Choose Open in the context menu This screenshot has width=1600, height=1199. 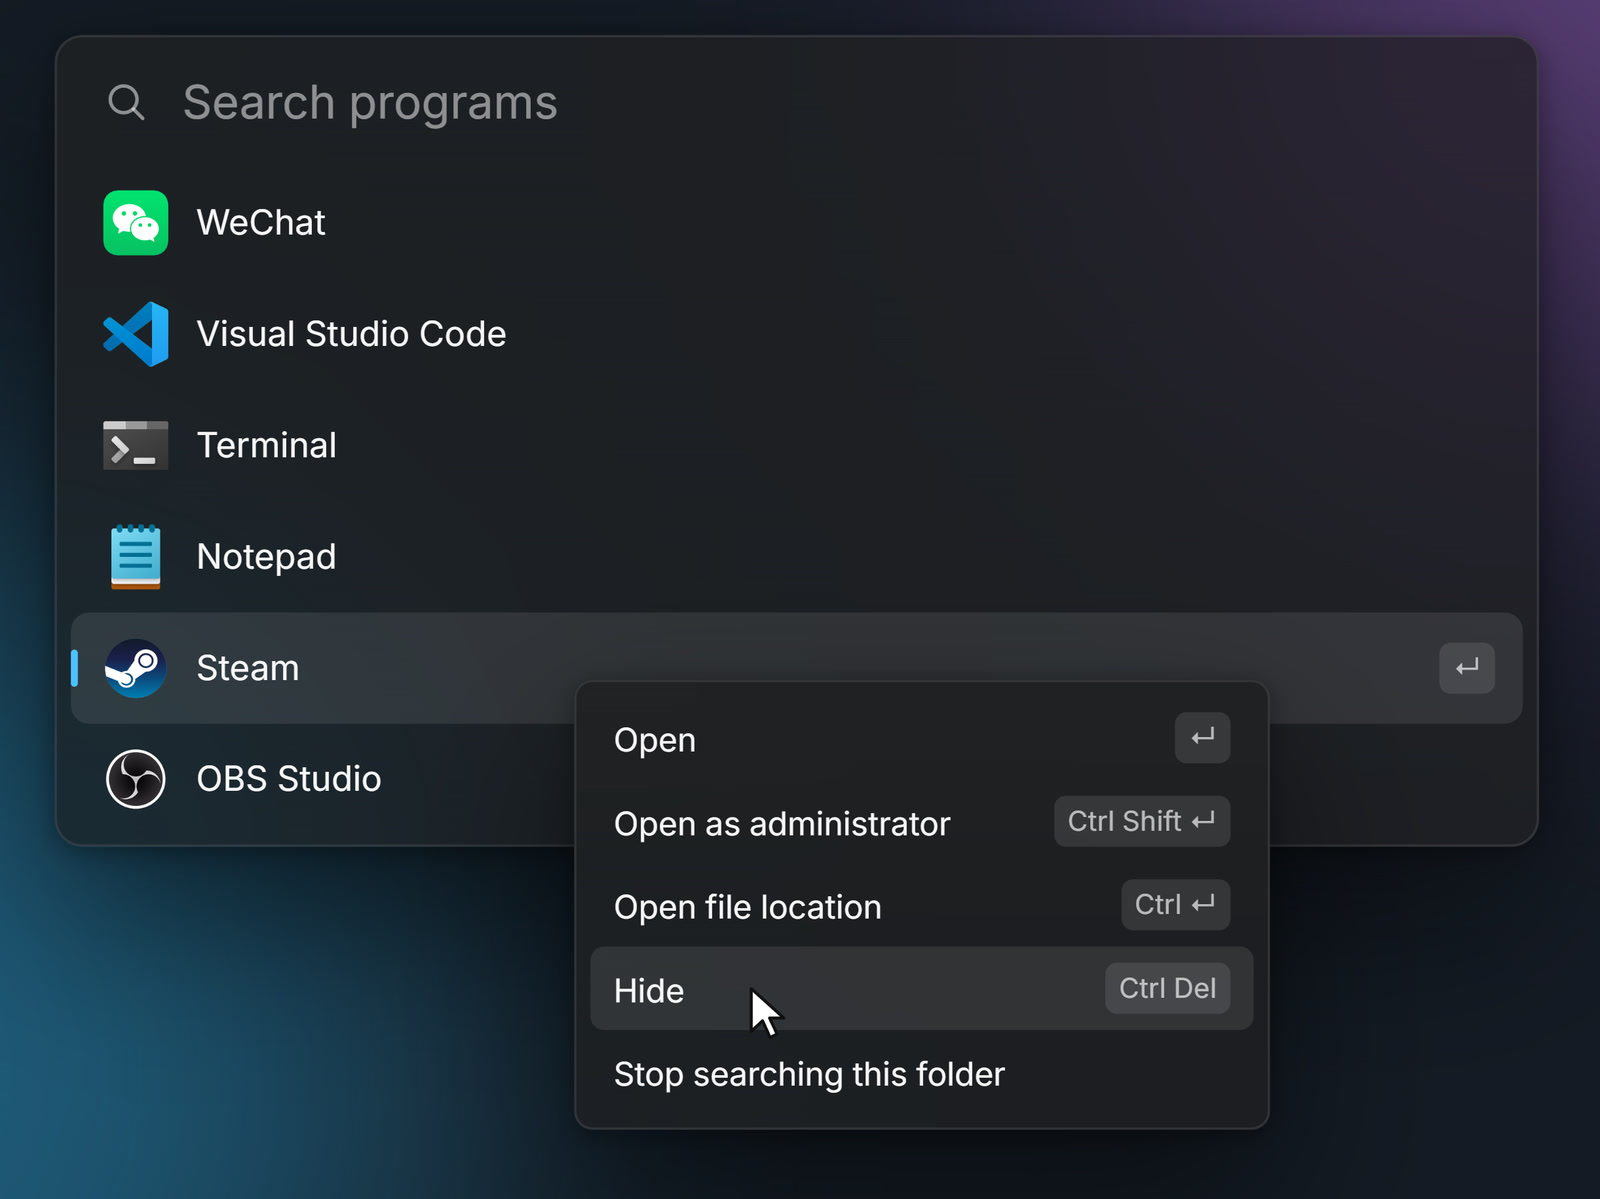922,739
